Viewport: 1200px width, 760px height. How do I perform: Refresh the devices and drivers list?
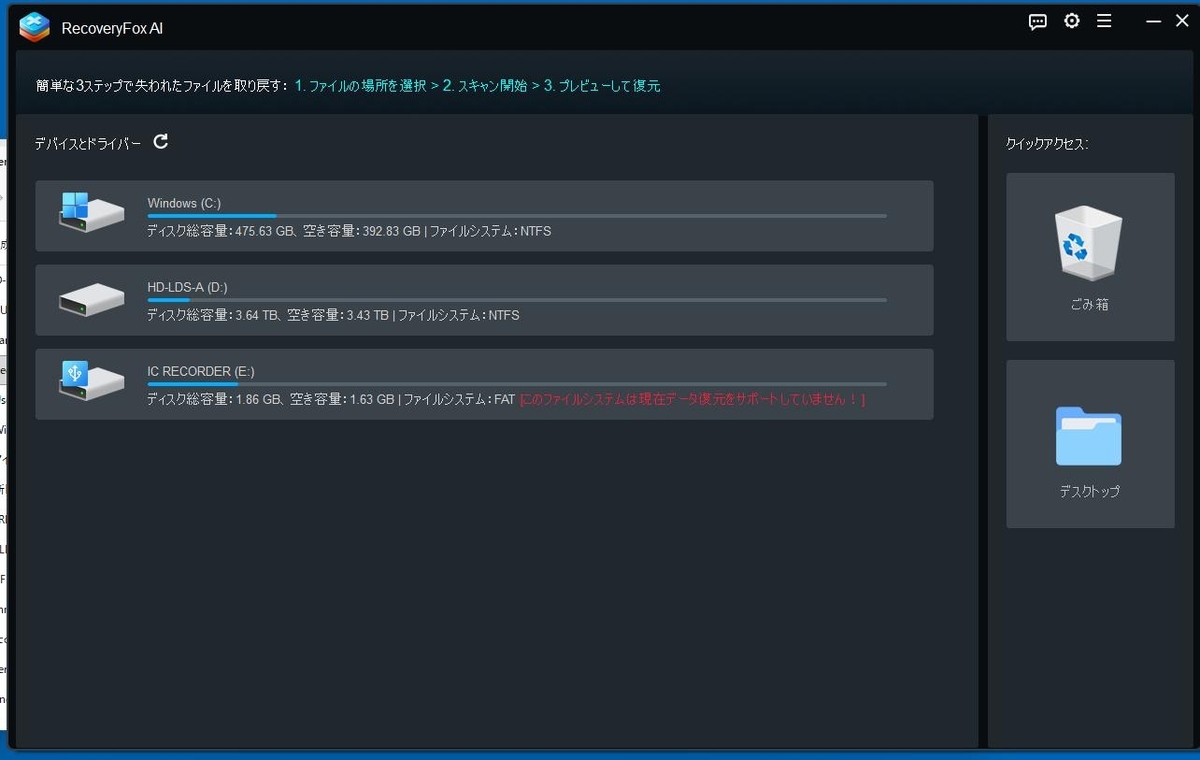pyautogui.click(x=161, y=142)
